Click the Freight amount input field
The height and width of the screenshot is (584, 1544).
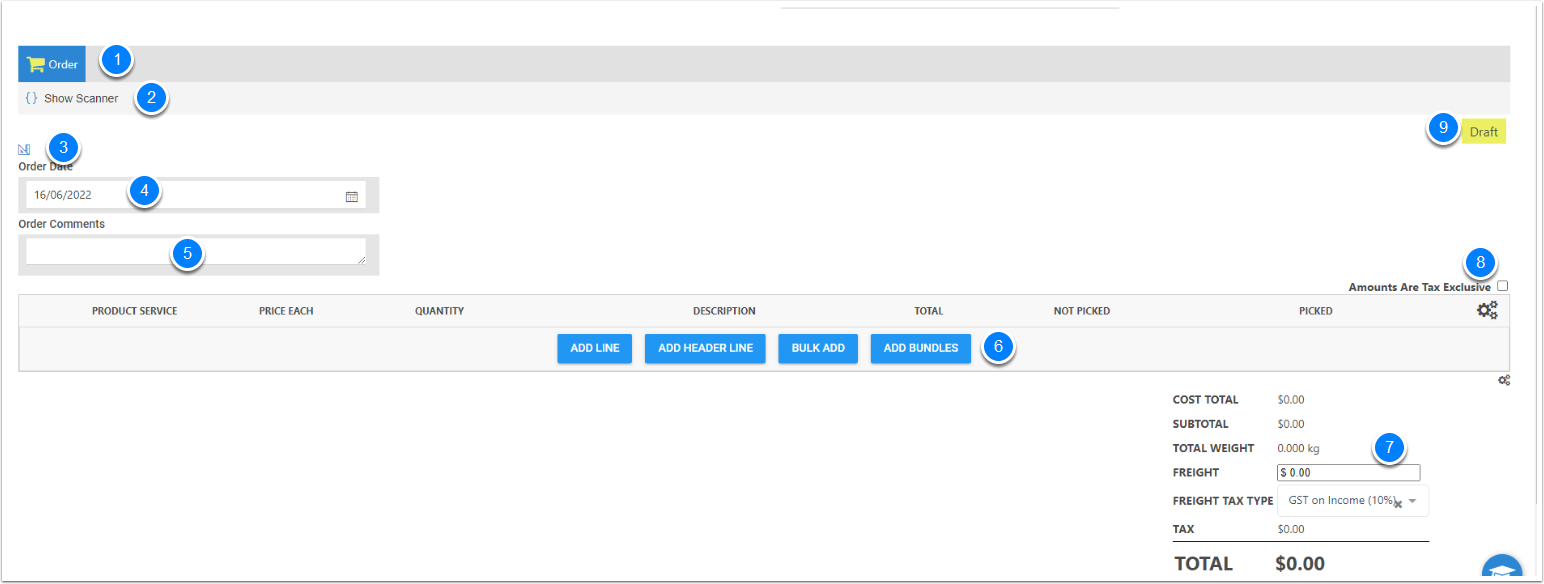pos(1348,473)
